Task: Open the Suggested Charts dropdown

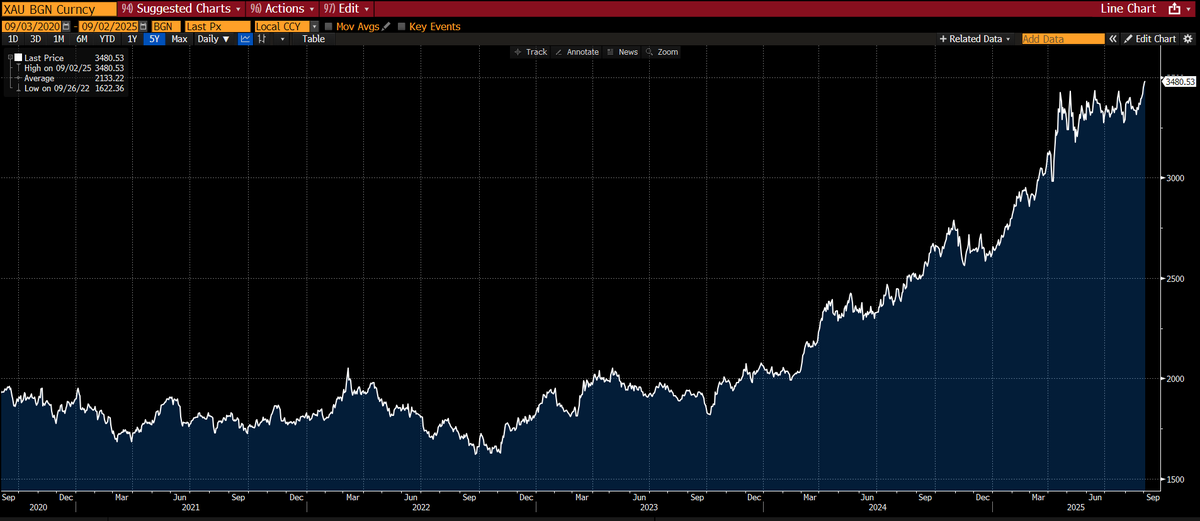Action: [x=182, y=9]
